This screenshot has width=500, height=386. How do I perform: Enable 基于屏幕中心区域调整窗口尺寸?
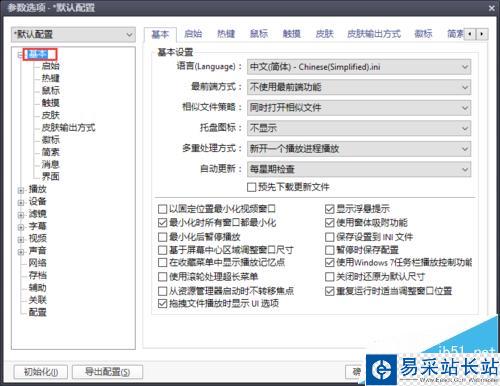[x=162, y=250]
